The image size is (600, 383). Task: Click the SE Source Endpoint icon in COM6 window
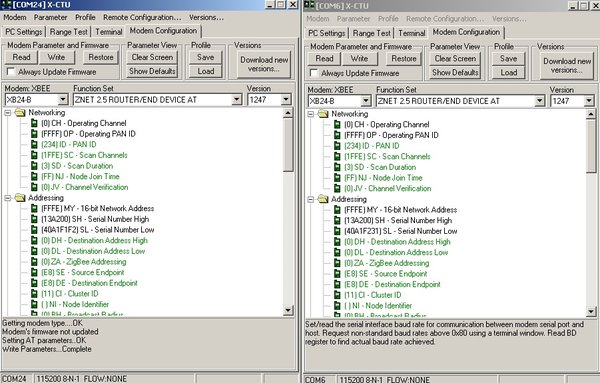[338, 274]
